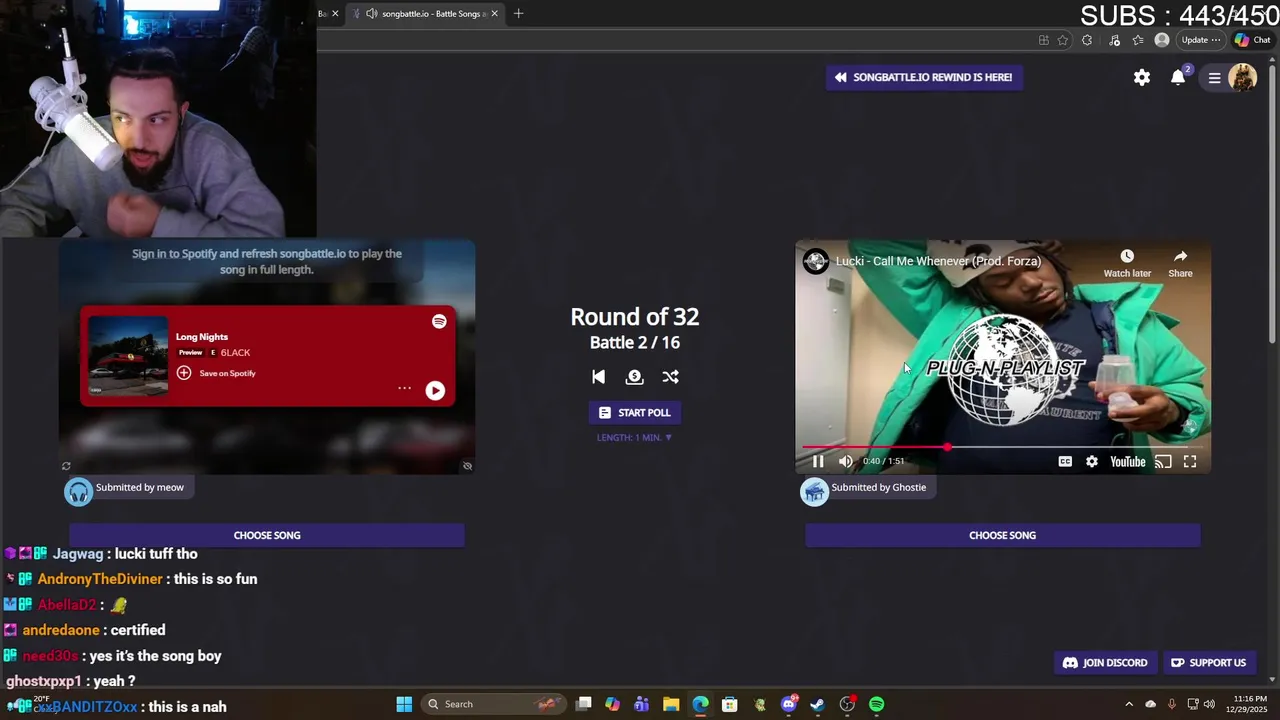Open the notifications bell

[1178, 77]
